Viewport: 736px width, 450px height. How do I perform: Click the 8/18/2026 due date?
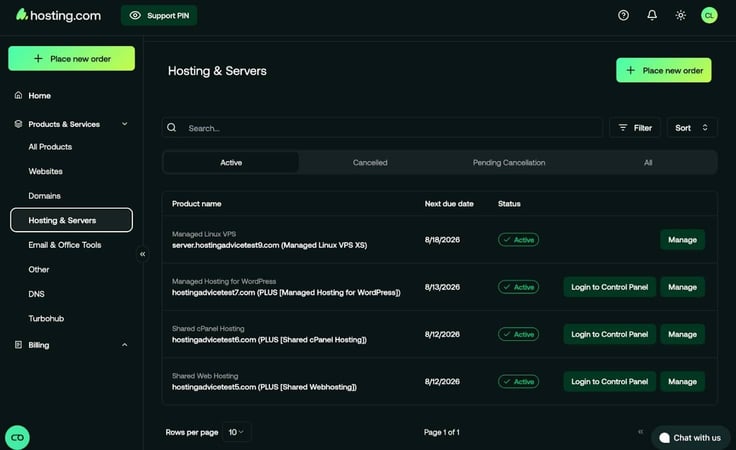(442, 240)
